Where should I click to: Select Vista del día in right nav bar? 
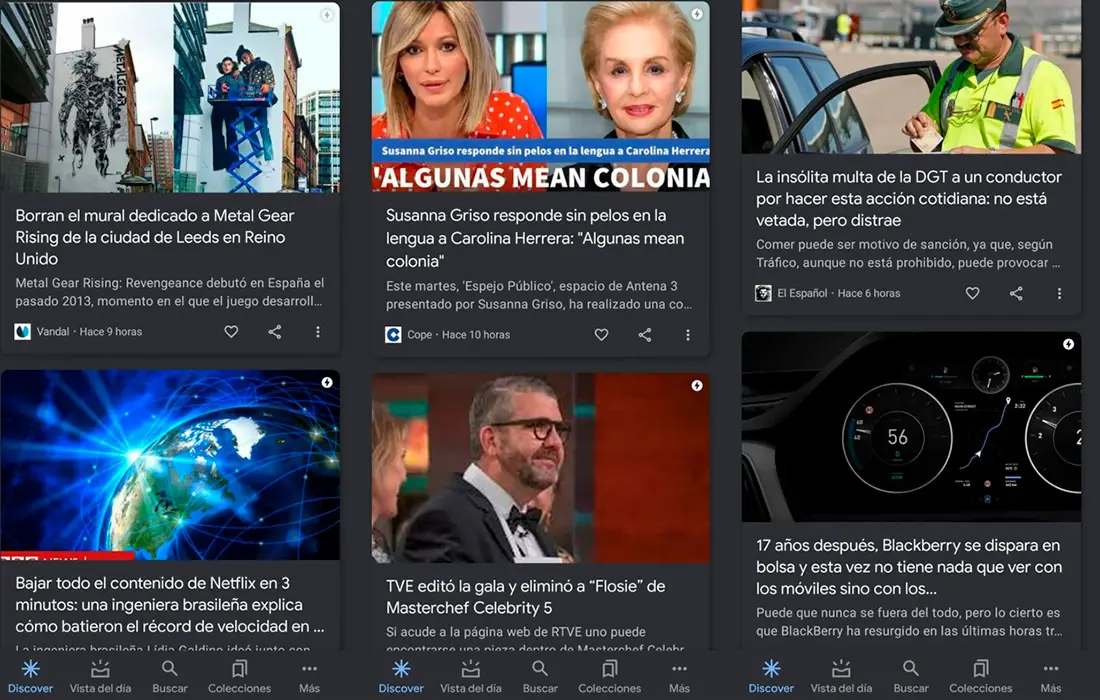pyautogui.click(x=841, y=677)
